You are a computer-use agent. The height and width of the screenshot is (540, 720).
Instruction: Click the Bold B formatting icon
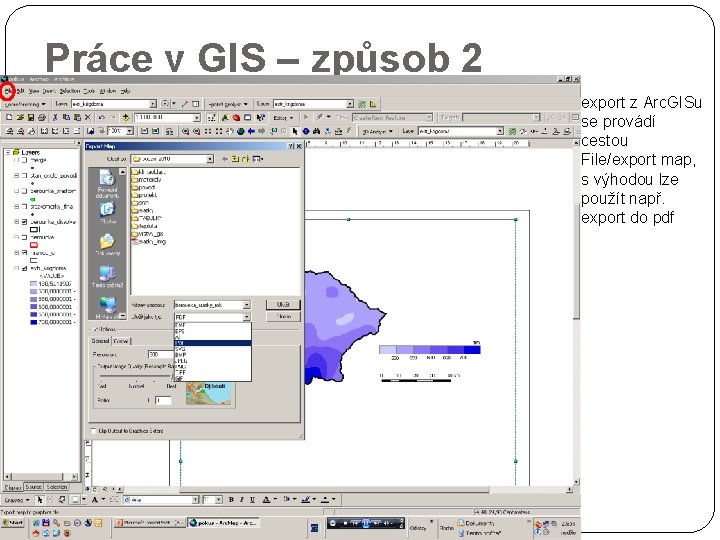tap(231, 500)
